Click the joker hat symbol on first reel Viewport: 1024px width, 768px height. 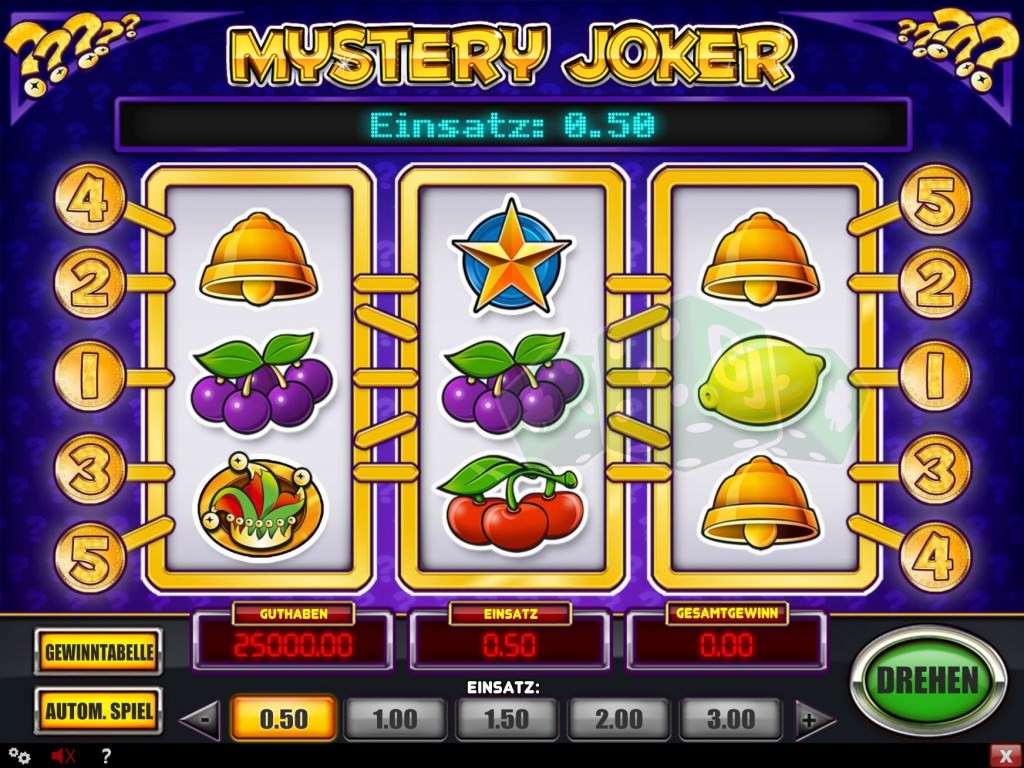(260, 507)
